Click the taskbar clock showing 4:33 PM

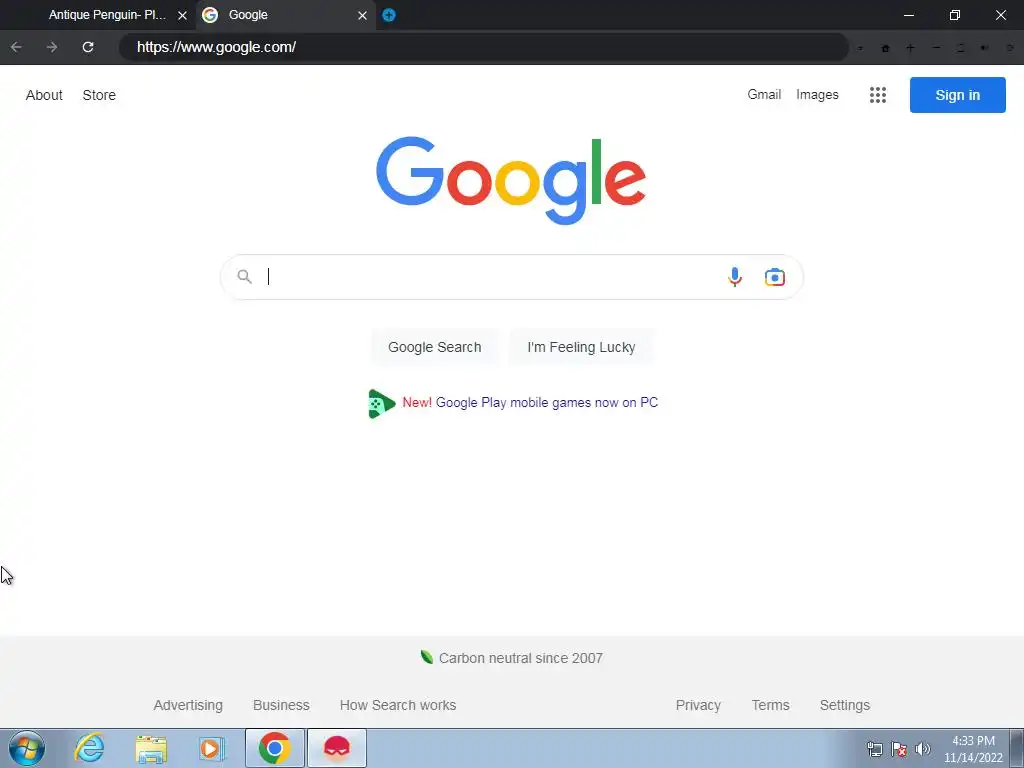click(973, 749)
